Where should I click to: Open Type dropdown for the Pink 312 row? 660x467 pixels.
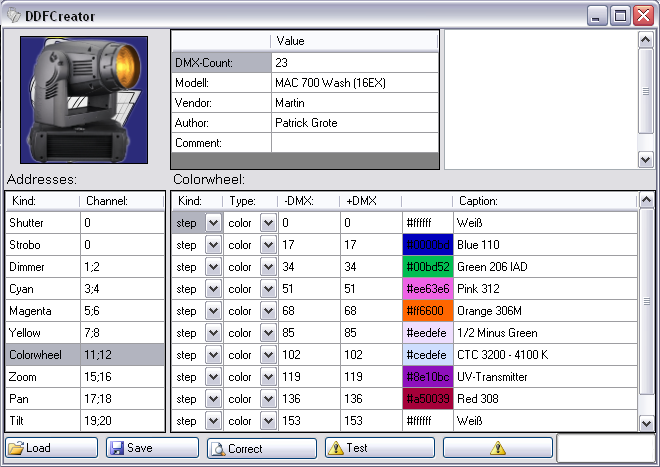[x=267, y=289]
